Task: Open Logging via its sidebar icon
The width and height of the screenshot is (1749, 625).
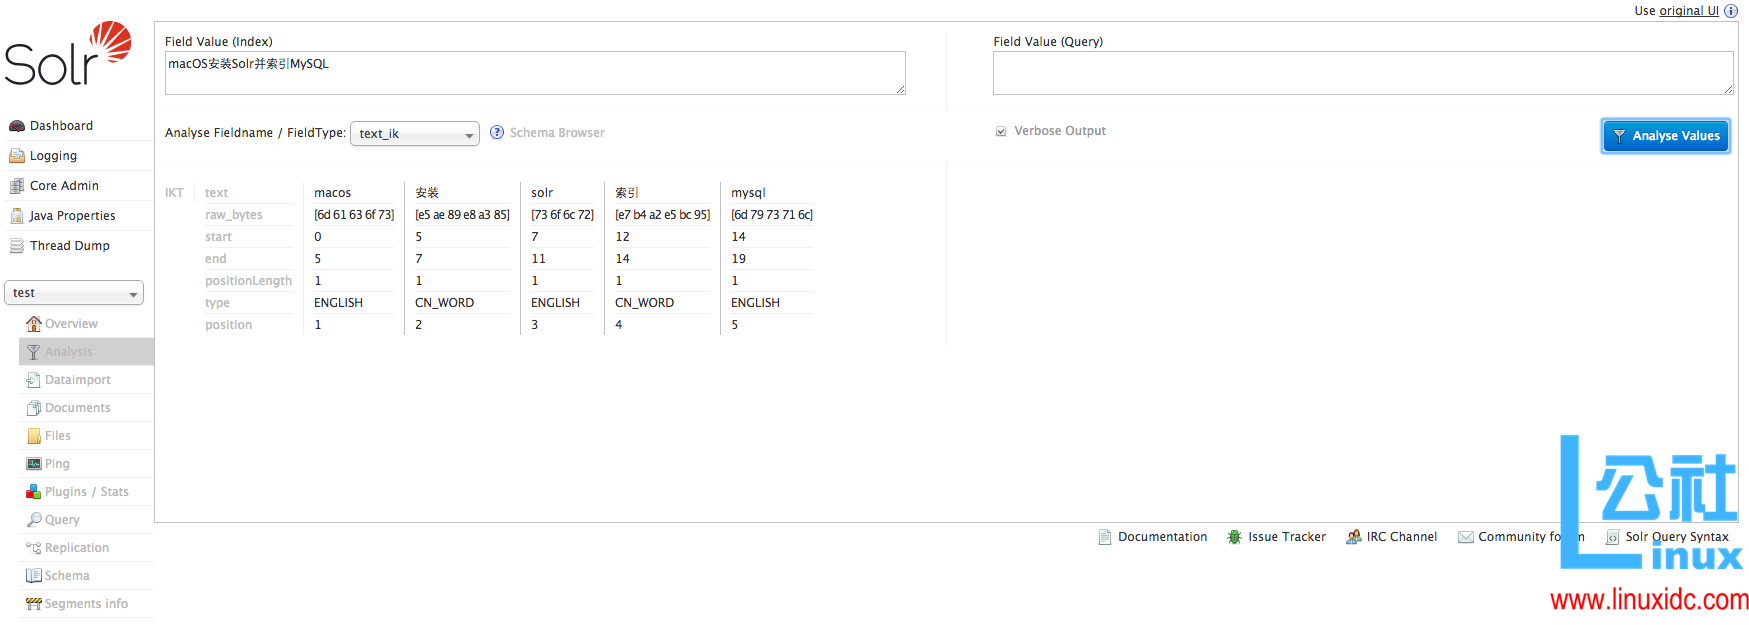Action: [17, 156]
